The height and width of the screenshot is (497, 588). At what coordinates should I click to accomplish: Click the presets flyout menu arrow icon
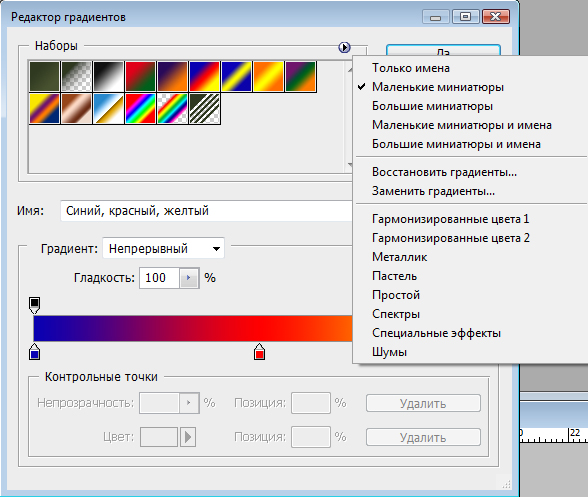(x=344, y=47)
